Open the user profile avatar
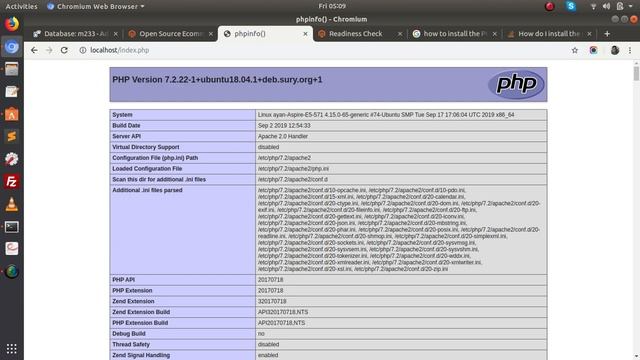 (615, 50)
